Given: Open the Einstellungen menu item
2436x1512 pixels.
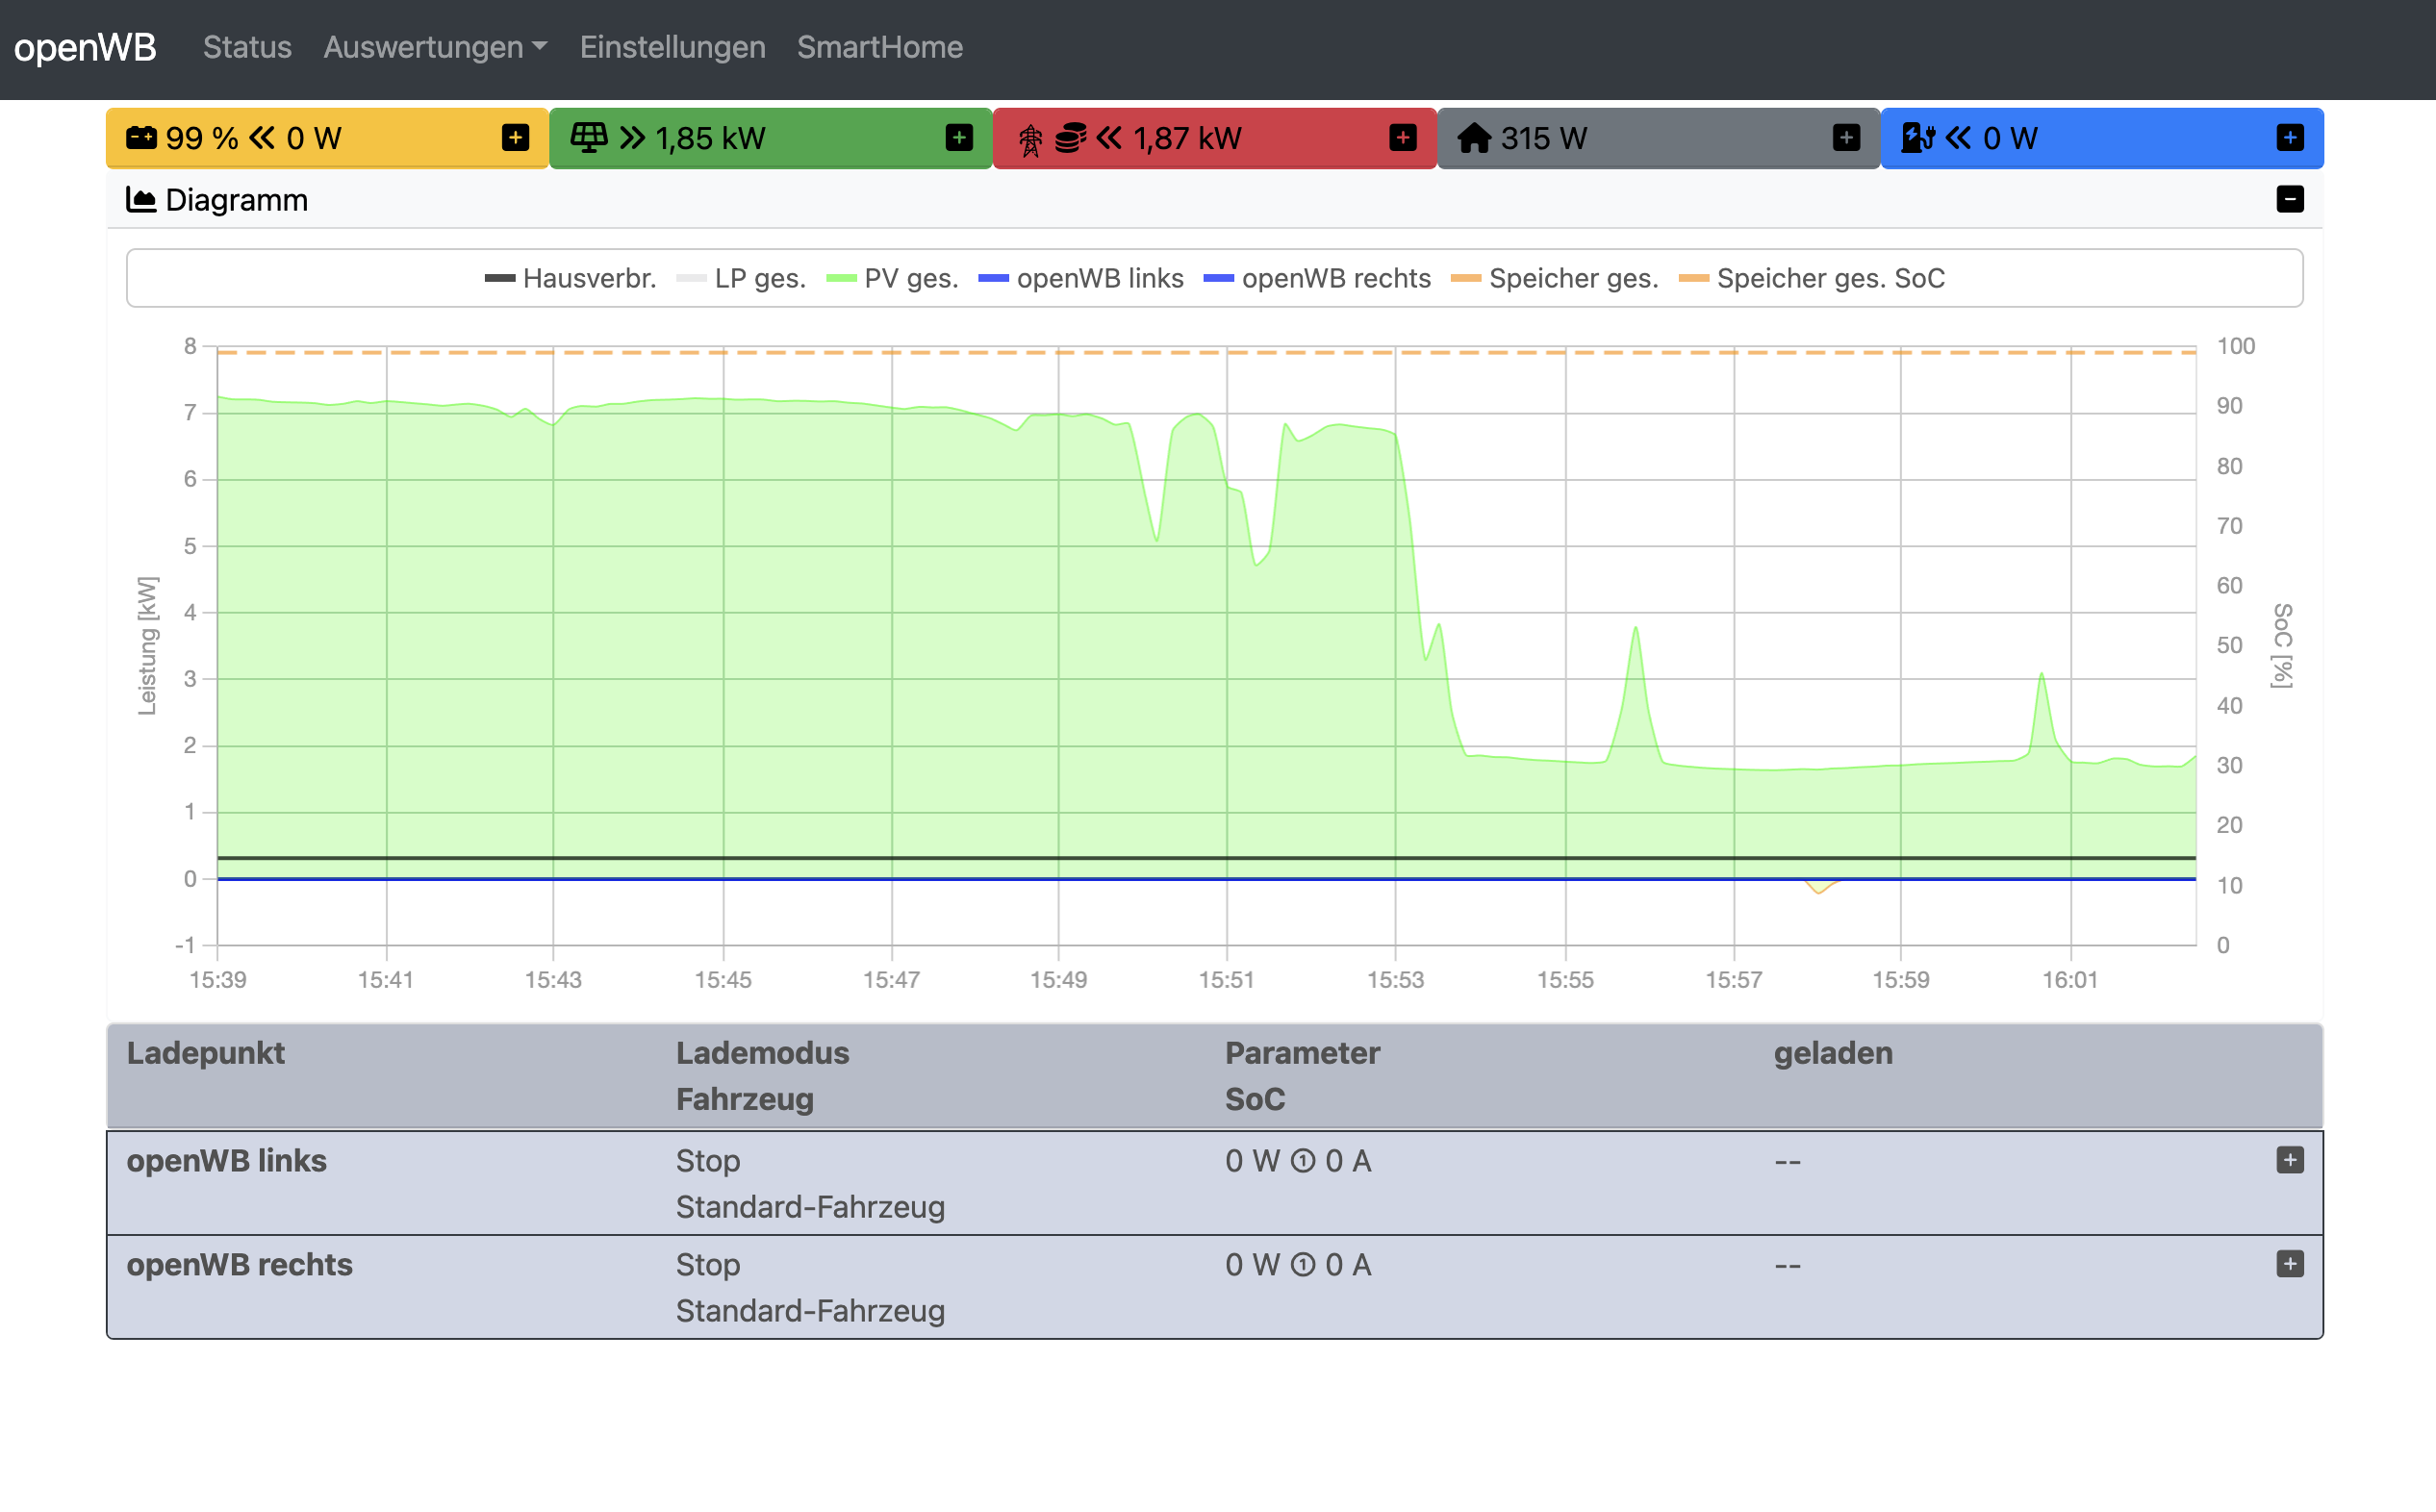Looking at the screenshot, I should [672, 47].
